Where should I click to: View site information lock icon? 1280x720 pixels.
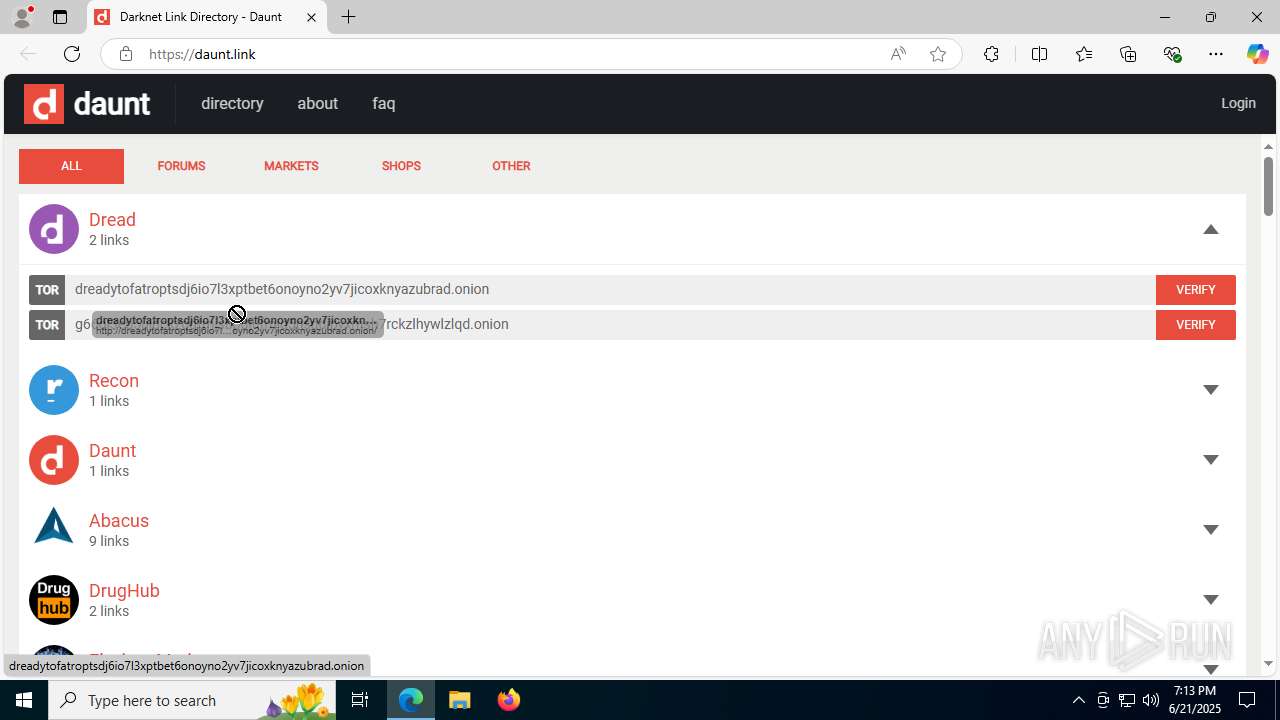125,54
